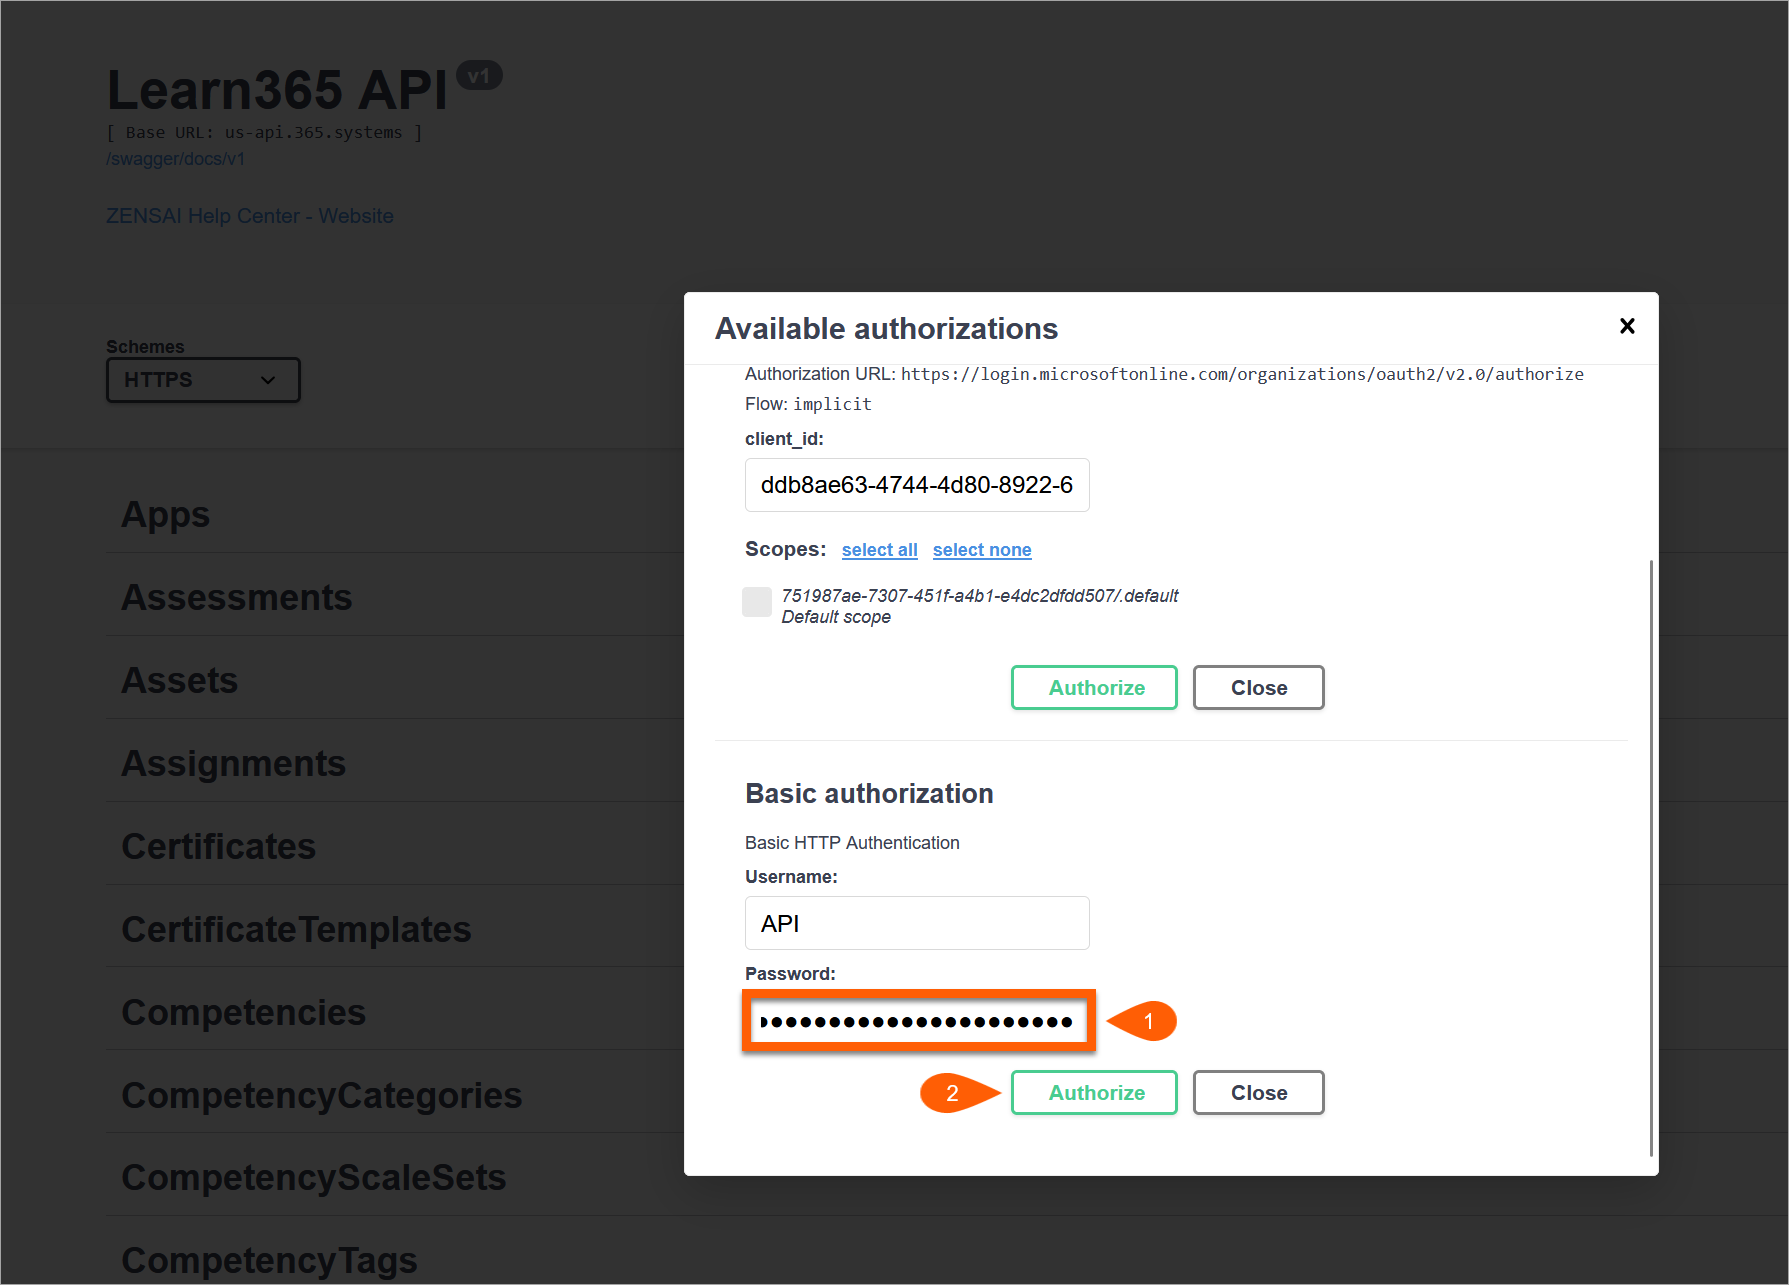
Task: Click Close under the scopes section
Action: (x=1258, y=687)
